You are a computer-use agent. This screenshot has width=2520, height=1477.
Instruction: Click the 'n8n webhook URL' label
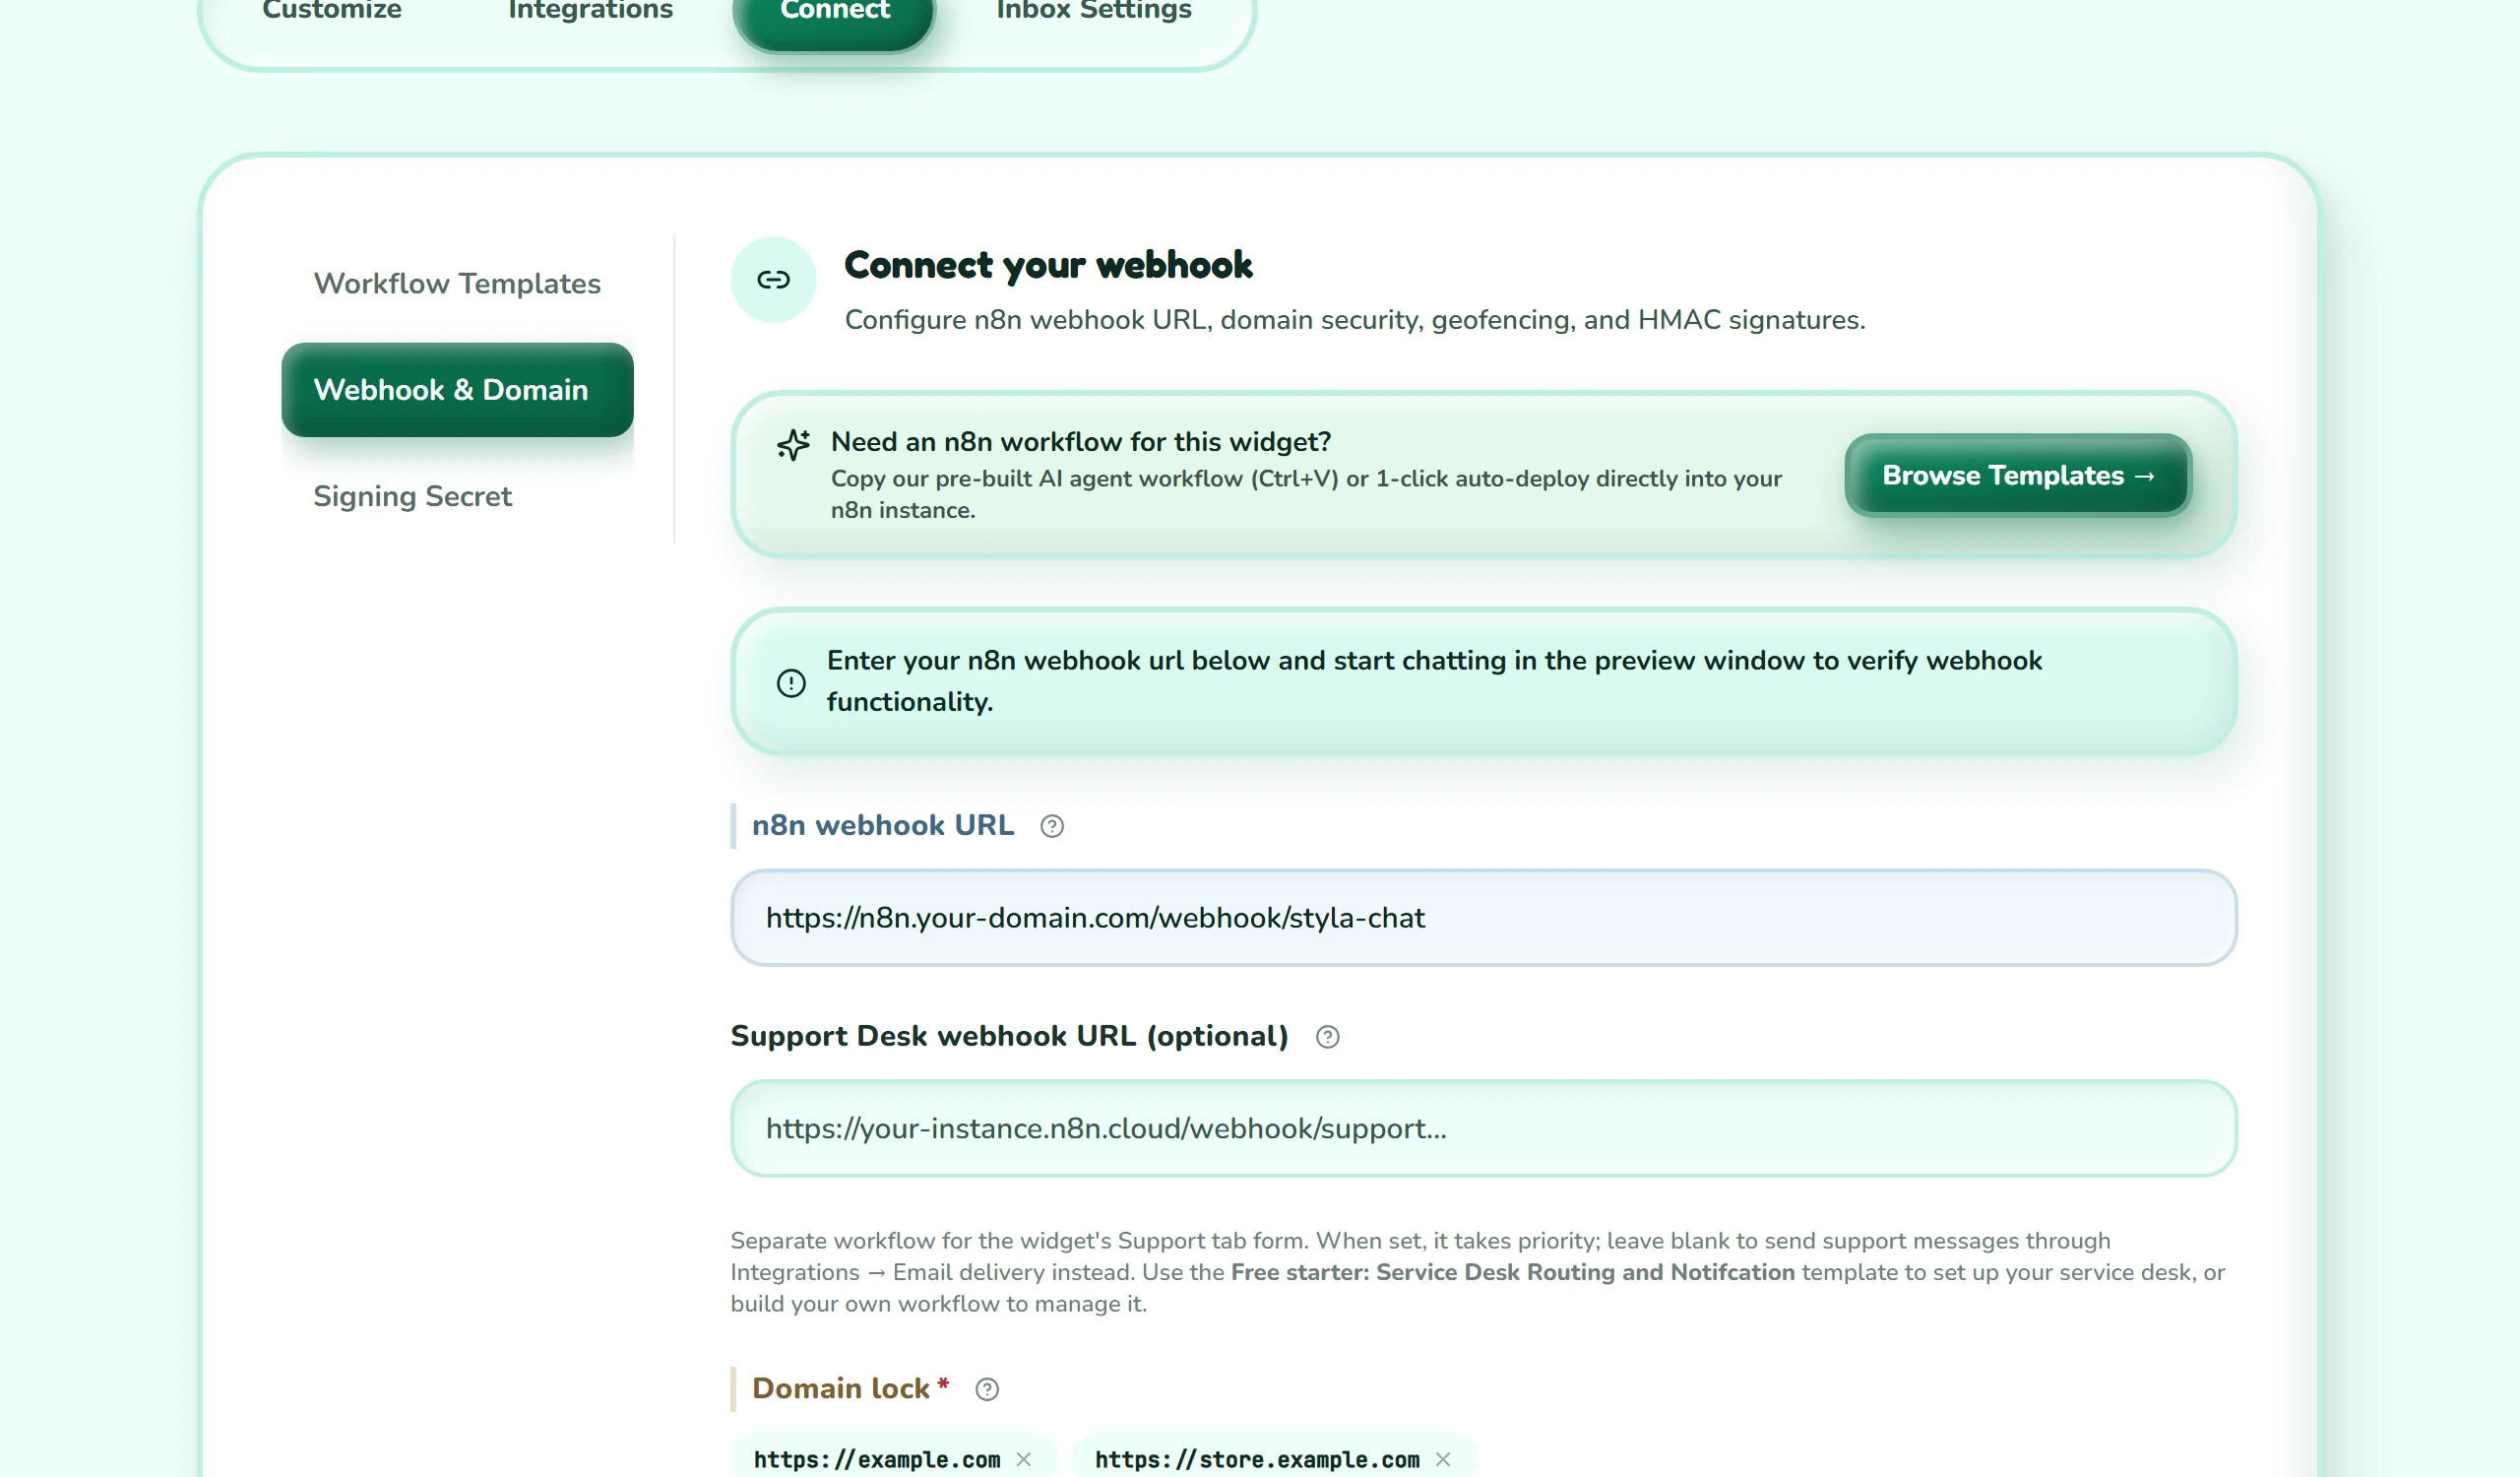883,825
